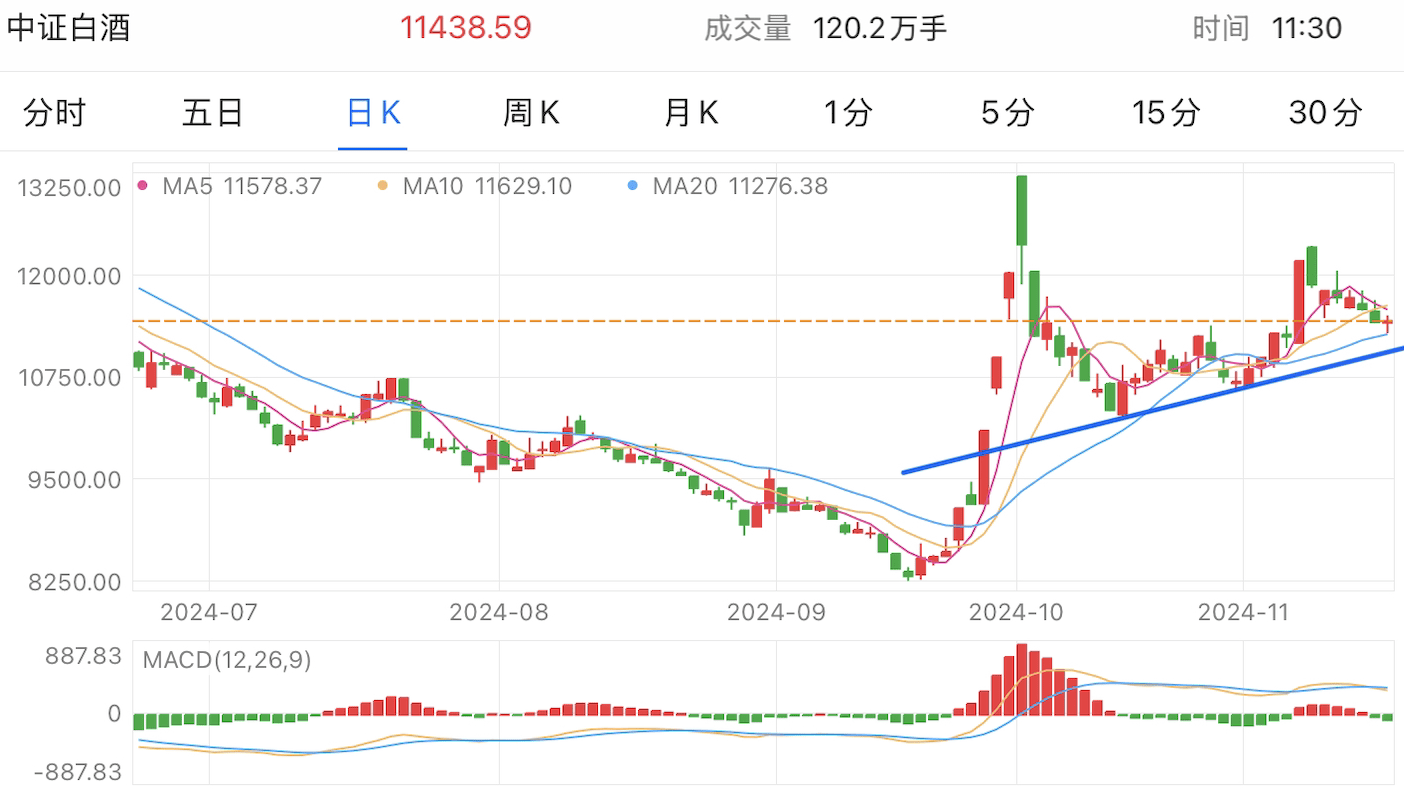Click the tallest red MACD histogram bar

click(x=1022, y=679)
